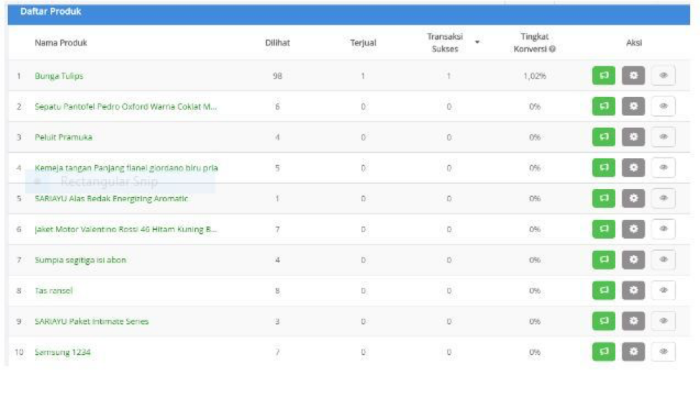Screen dimensions: 700x409
Task: Click the green promote icon for Bunga Tulips
Action: [604, 75]
